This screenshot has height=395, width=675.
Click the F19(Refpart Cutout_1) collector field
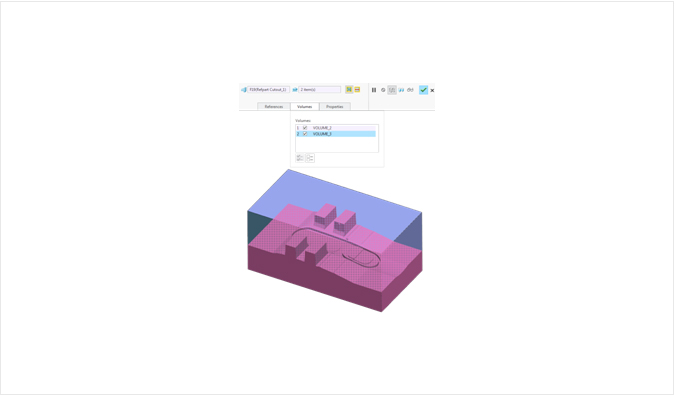[268, 89]
